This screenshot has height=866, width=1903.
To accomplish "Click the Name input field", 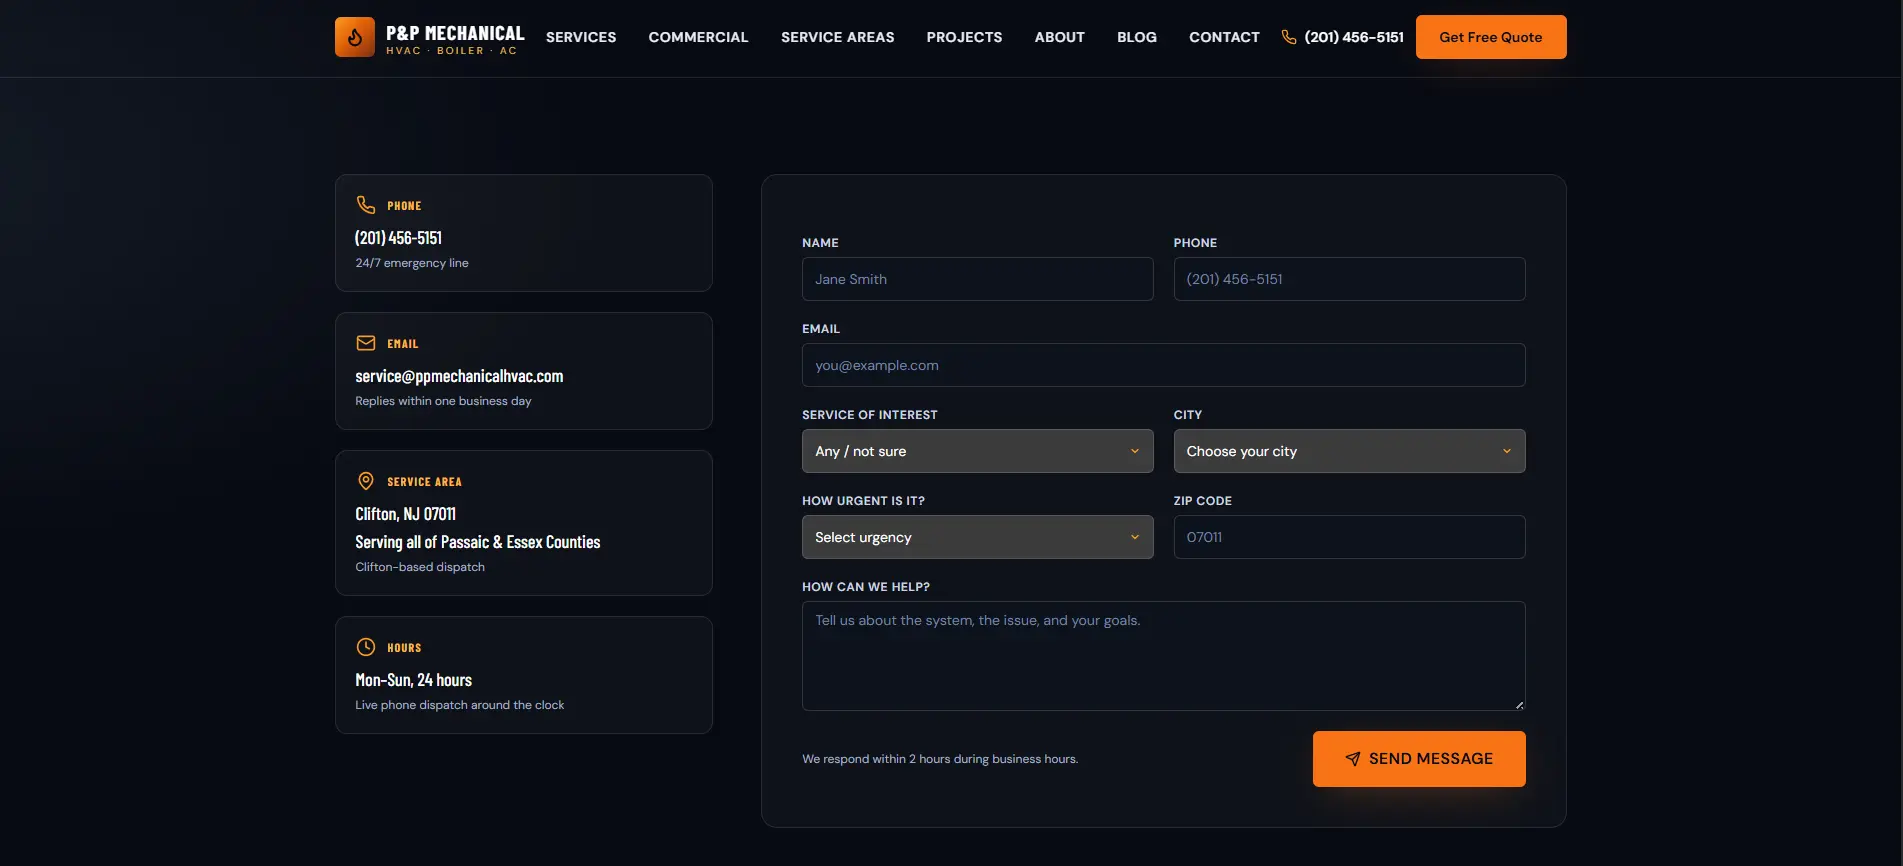I will tap(977, 279).
